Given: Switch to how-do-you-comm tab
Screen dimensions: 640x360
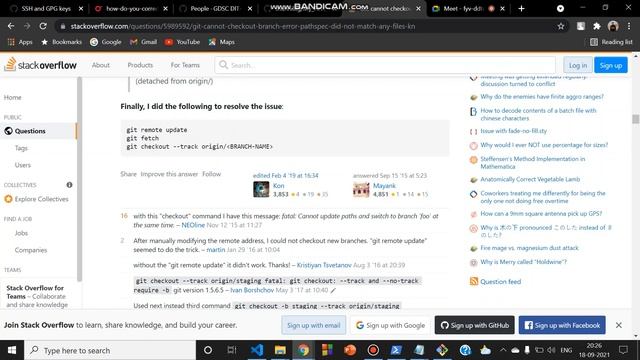Looking at the screenshot, I should [130, 8].
